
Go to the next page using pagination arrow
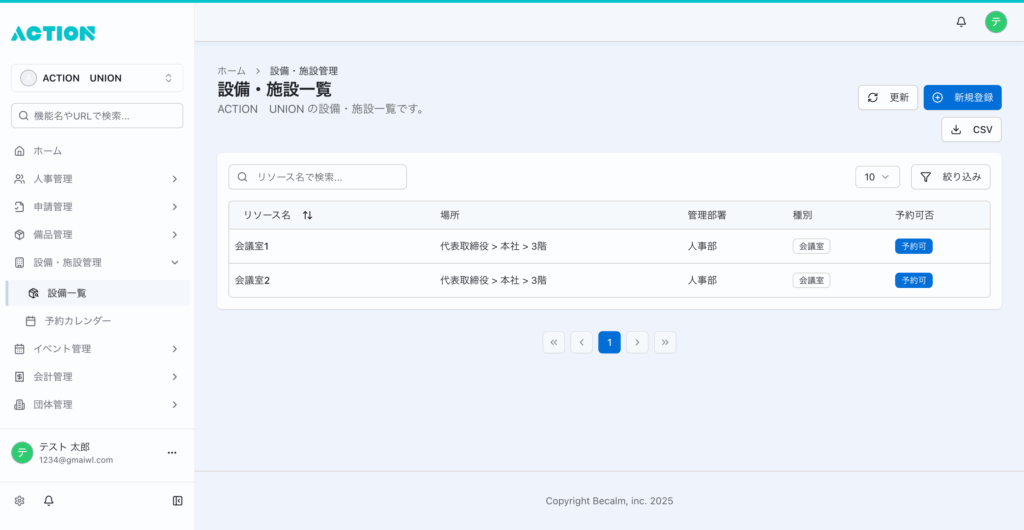pyautogui.click(x=637, y=342)
